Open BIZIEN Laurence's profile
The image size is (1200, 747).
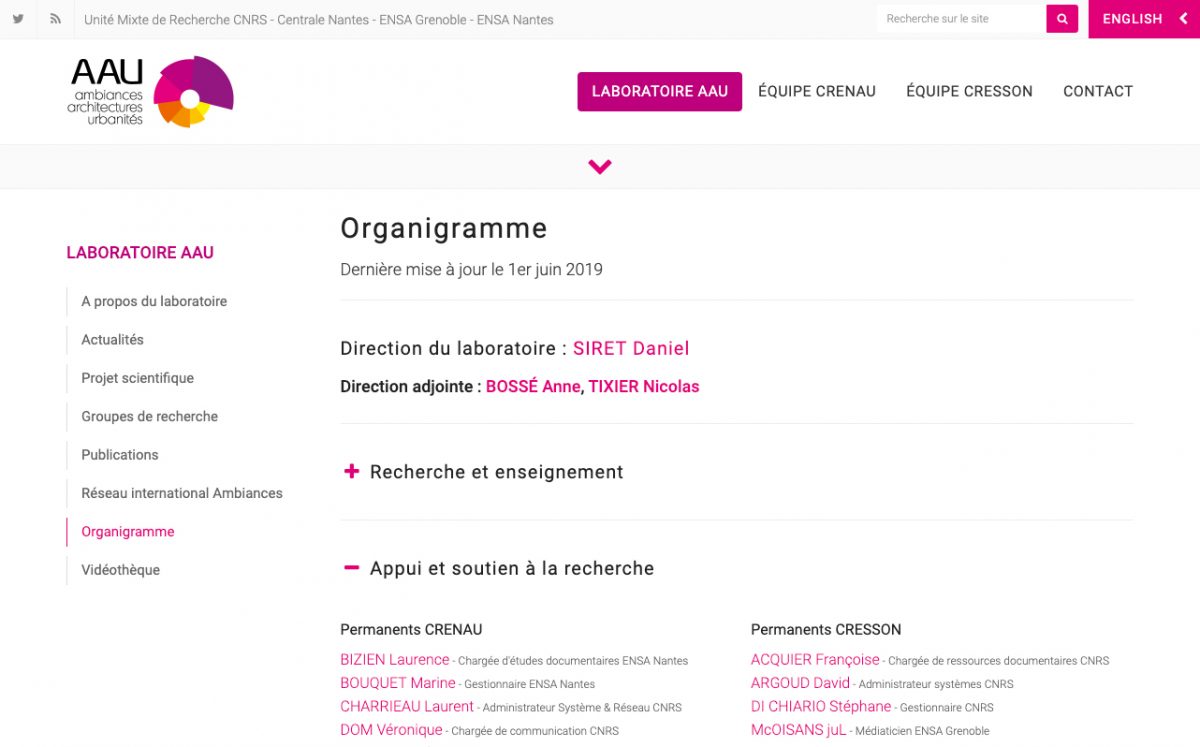(x=394, y=660)
